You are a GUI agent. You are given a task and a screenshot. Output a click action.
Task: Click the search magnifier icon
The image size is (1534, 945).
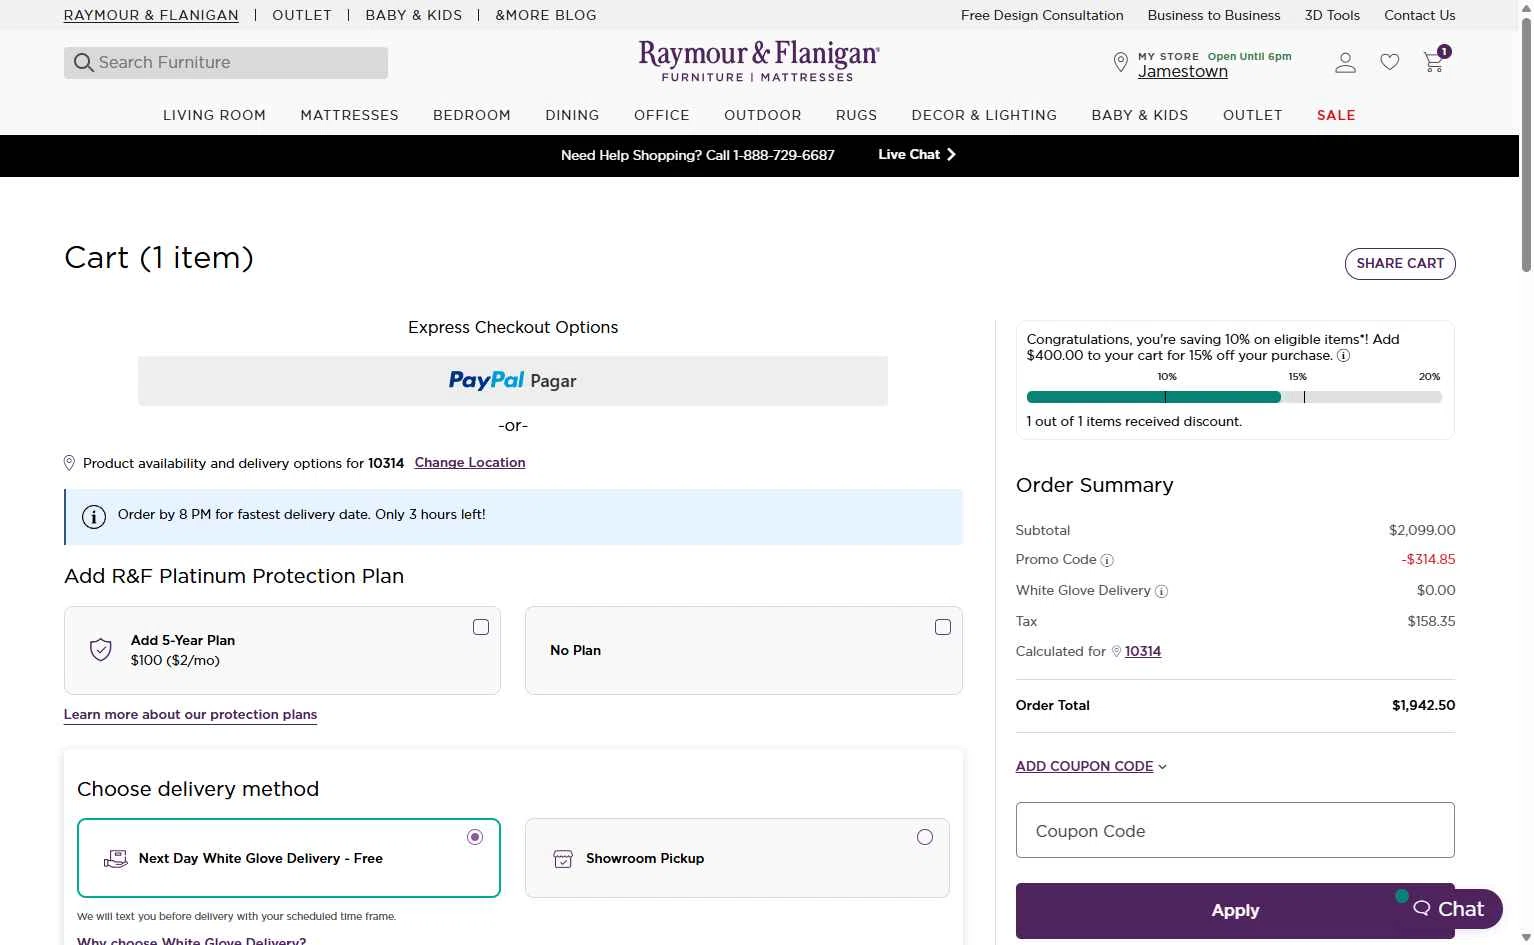(84, 63)
